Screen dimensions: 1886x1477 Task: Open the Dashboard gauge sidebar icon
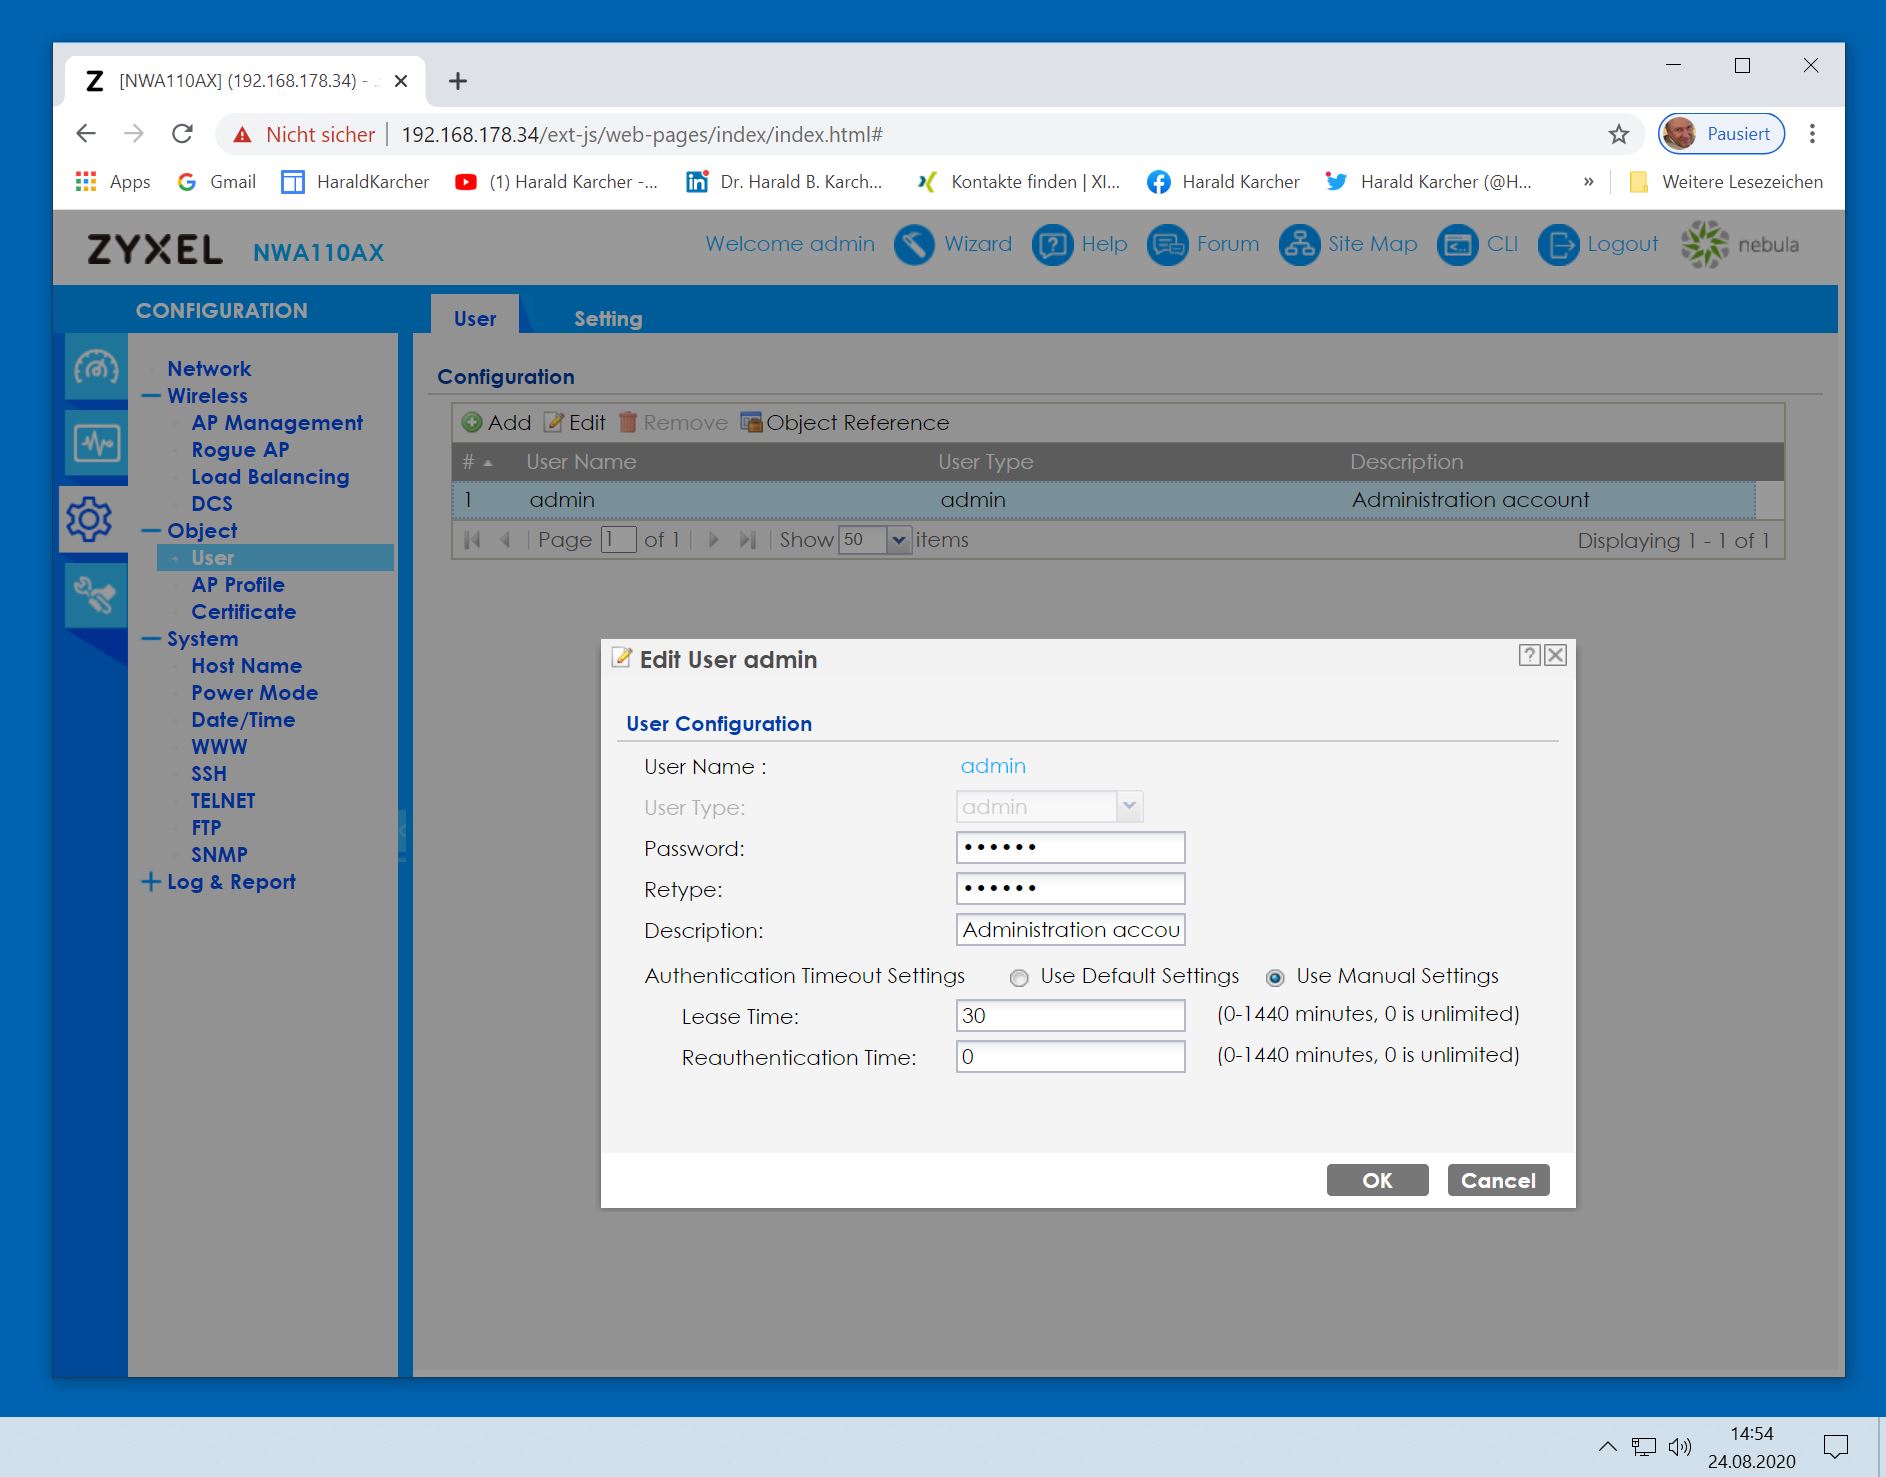pos(96,368)
